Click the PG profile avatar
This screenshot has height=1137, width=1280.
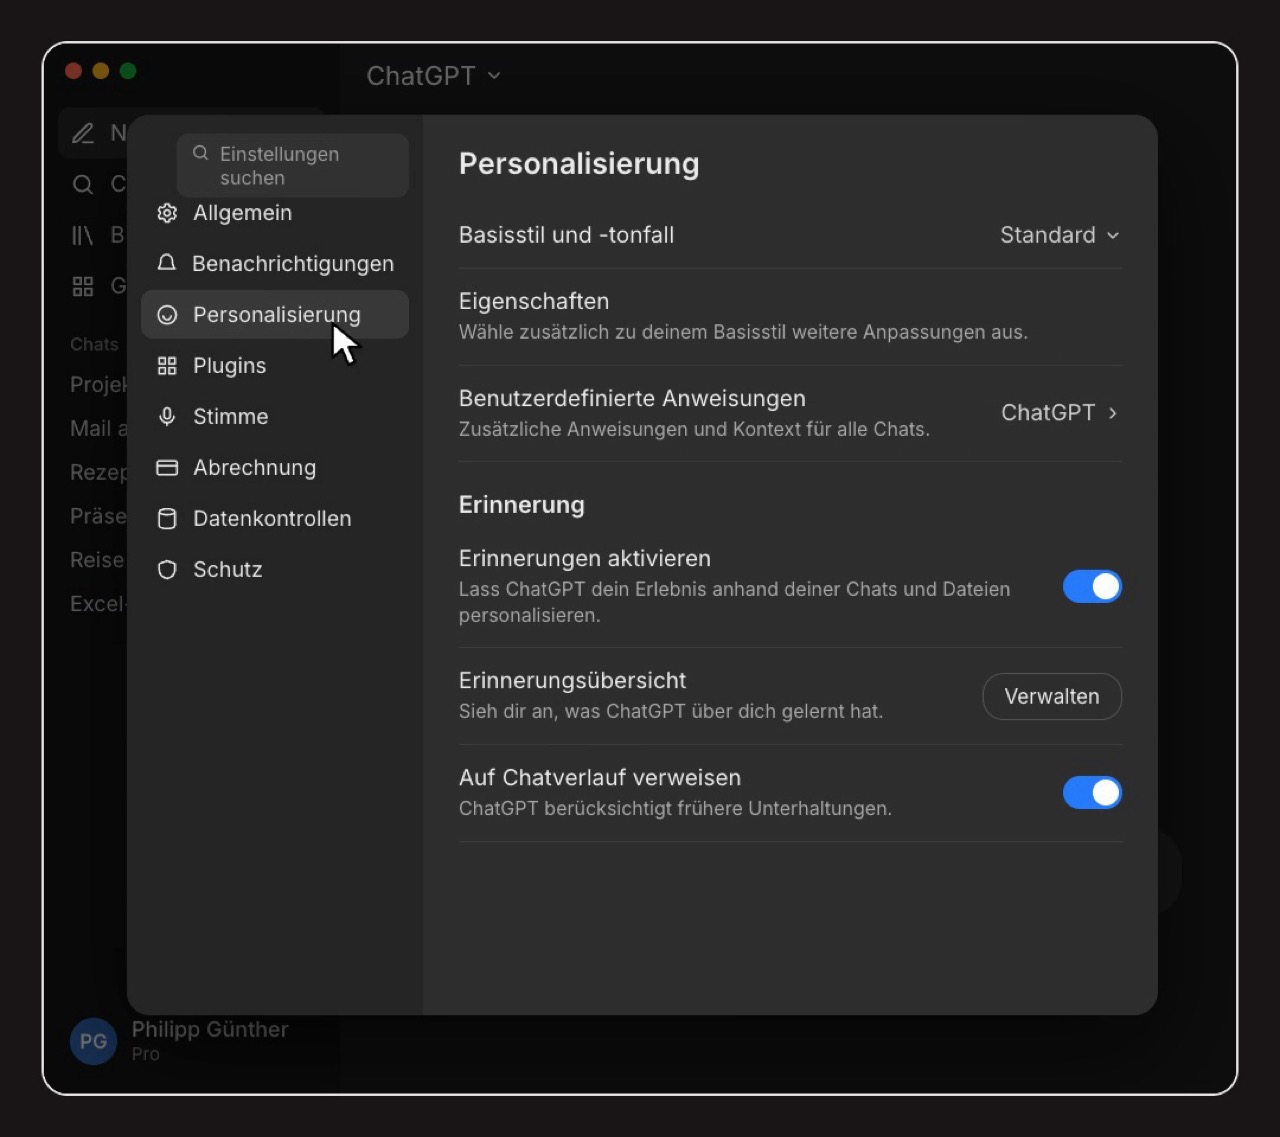[93, 1041]
